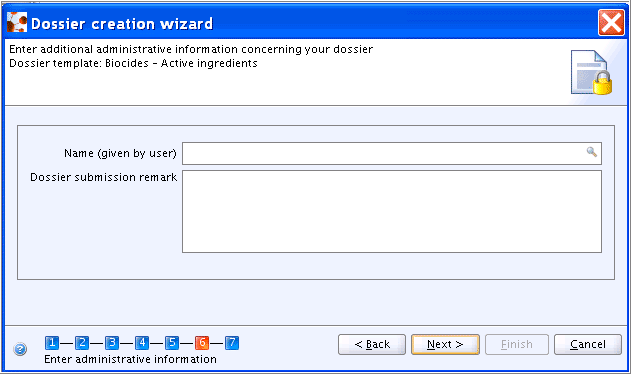Click the locked dossier document icon

pyautogui.click(x=592, y=72)
